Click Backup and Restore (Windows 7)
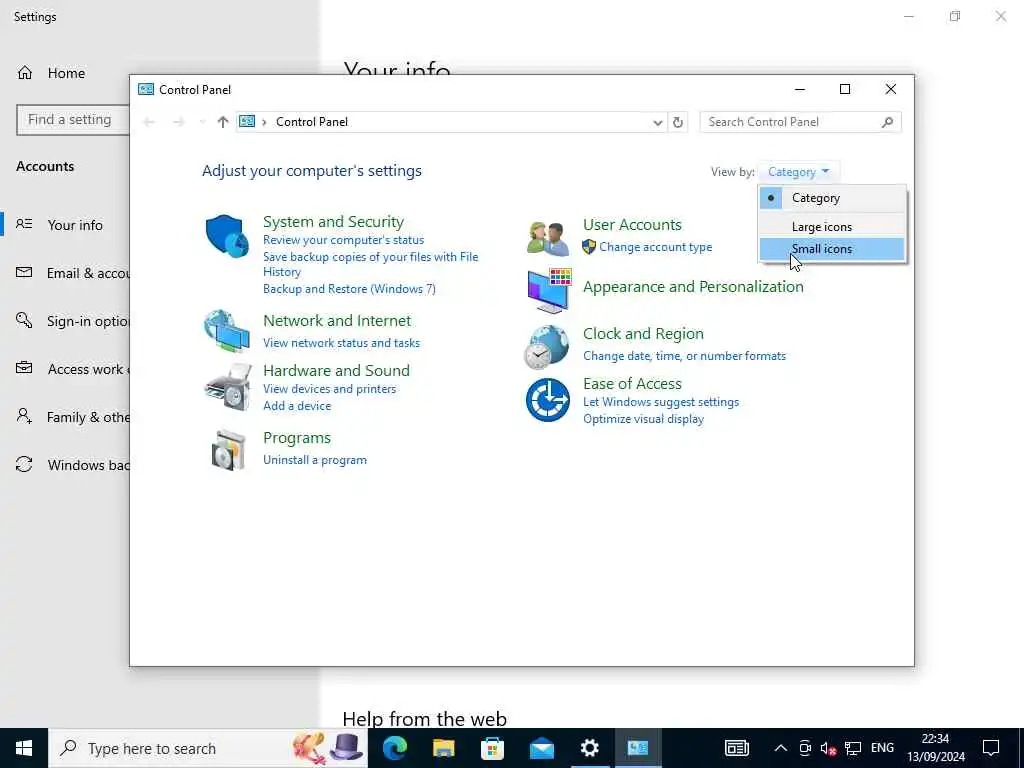The height and width of the screenshot is (768, 1024). point(349,289)
